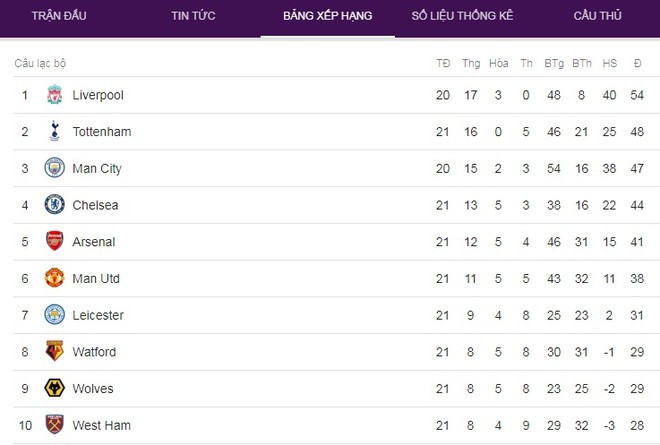Click the West Ham club crest
Viewport: 660px width, 445px height.
click(x=54, y=424)
